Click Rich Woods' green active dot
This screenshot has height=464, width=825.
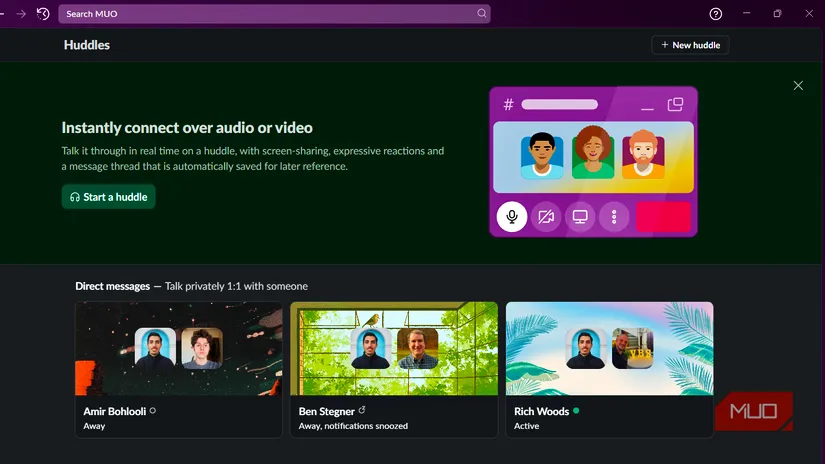pos(576,411)
